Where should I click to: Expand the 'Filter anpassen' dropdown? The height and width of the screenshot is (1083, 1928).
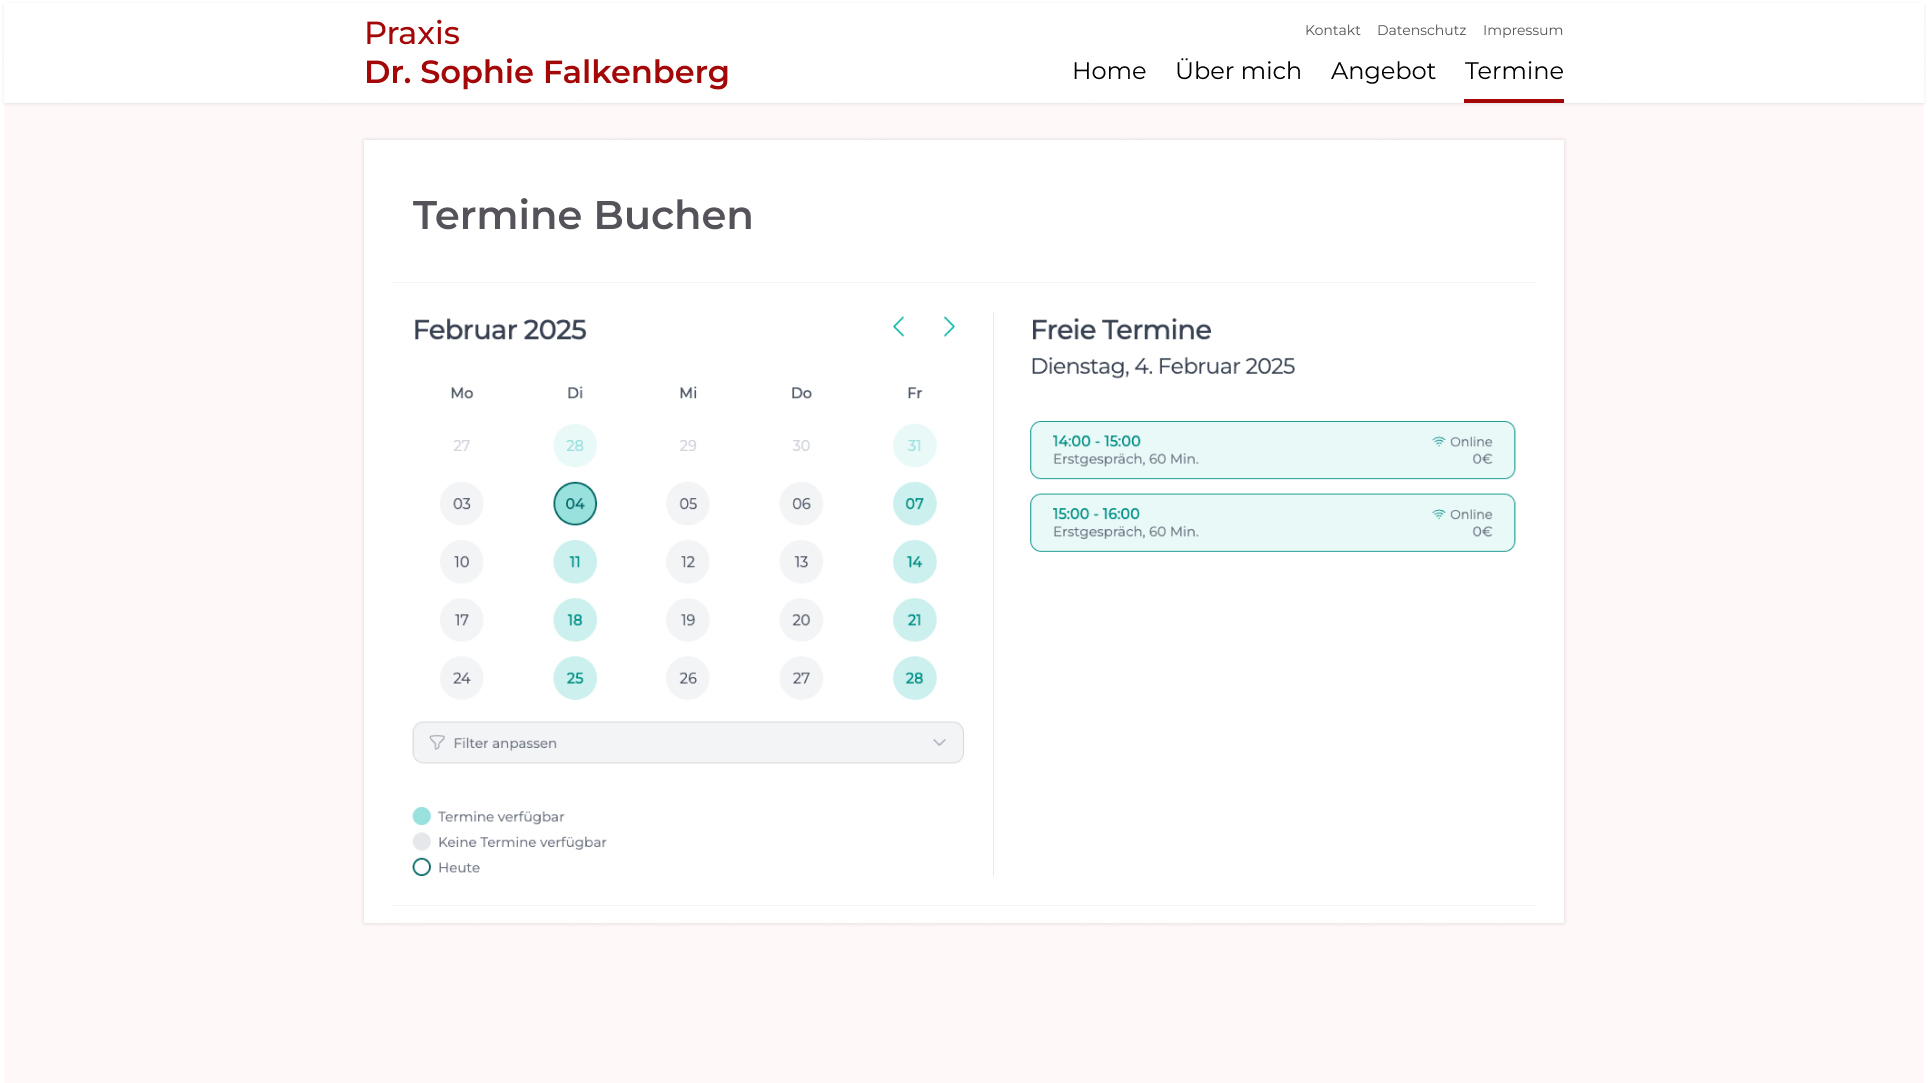click(x=688, y=742)
